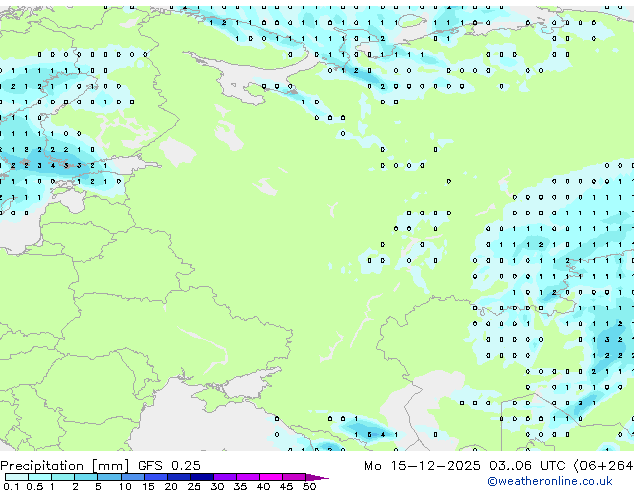Select the 40–45 mm magenta legend swatch
Screen dimensions: 634x490
click(x=271, y=477)
